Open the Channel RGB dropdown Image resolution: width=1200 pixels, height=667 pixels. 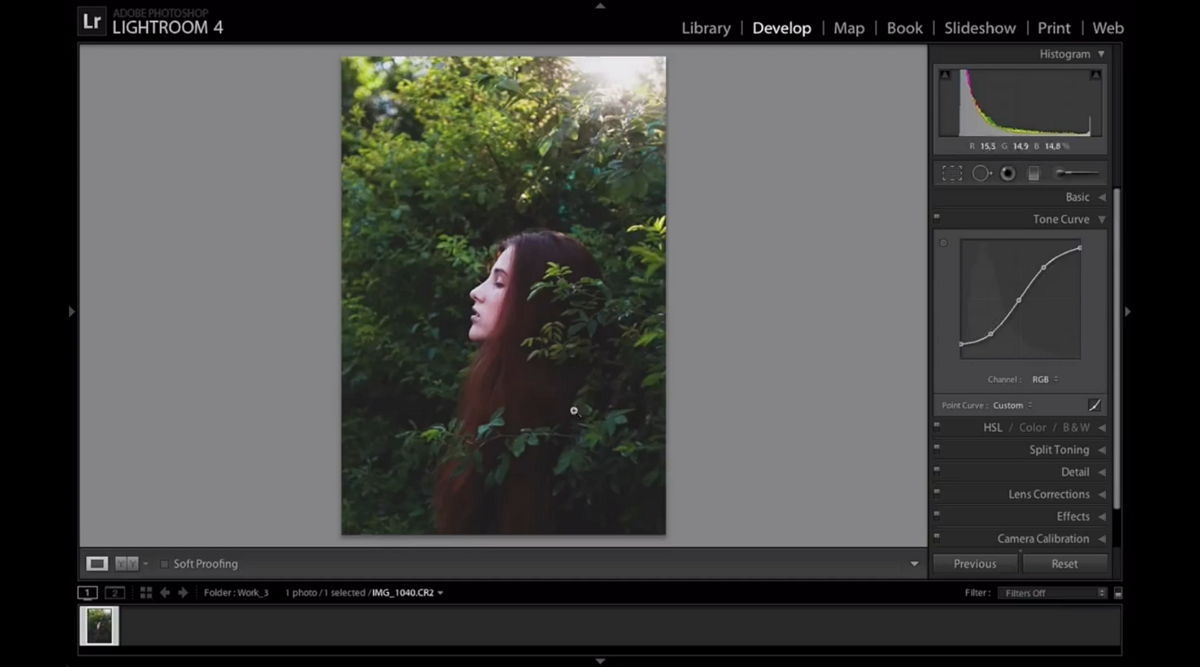click(1045, 380)
